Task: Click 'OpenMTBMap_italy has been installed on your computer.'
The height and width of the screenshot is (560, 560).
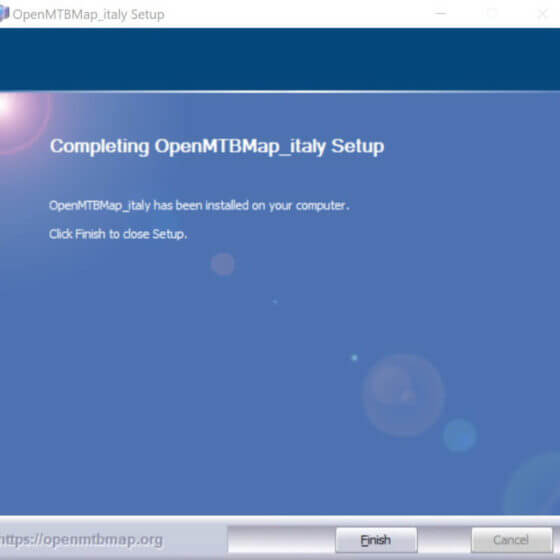Action: point(199,206)
